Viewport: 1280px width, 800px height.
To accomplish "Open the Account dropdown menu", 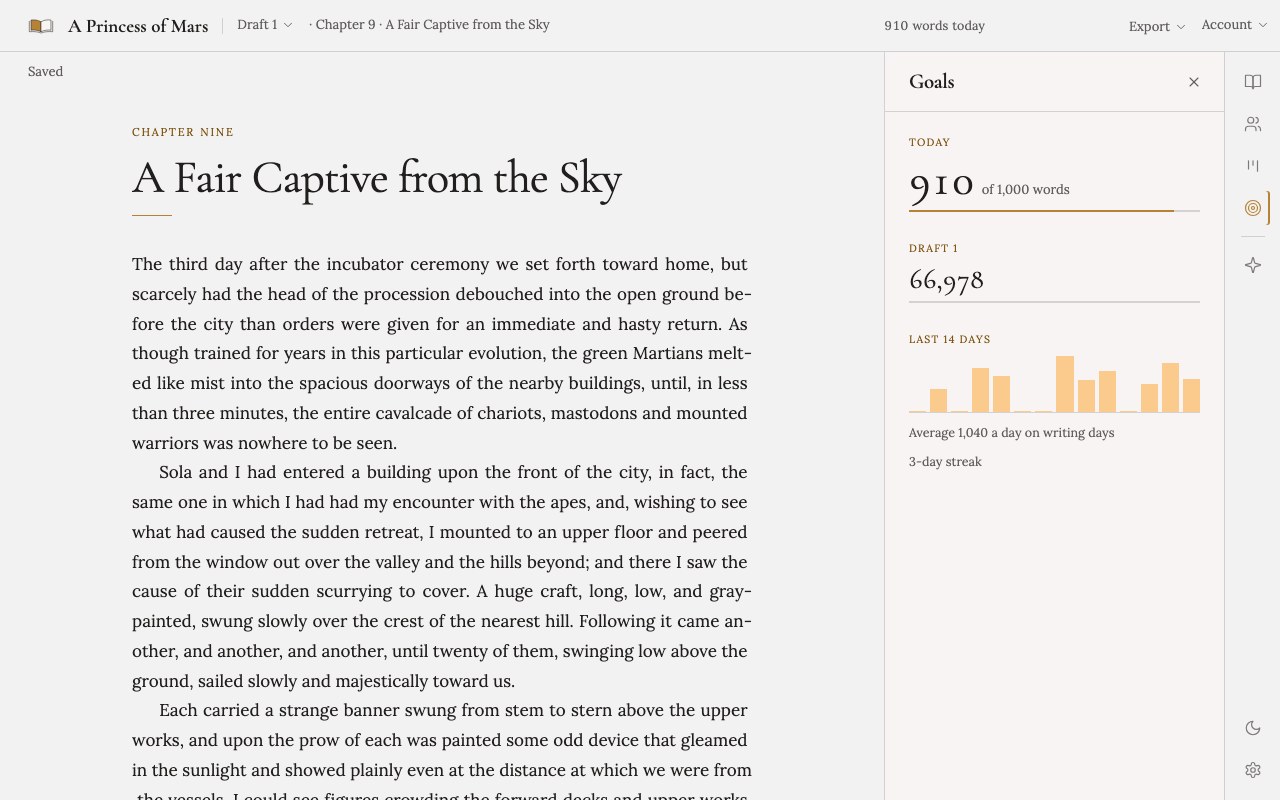I will 1234,25.
